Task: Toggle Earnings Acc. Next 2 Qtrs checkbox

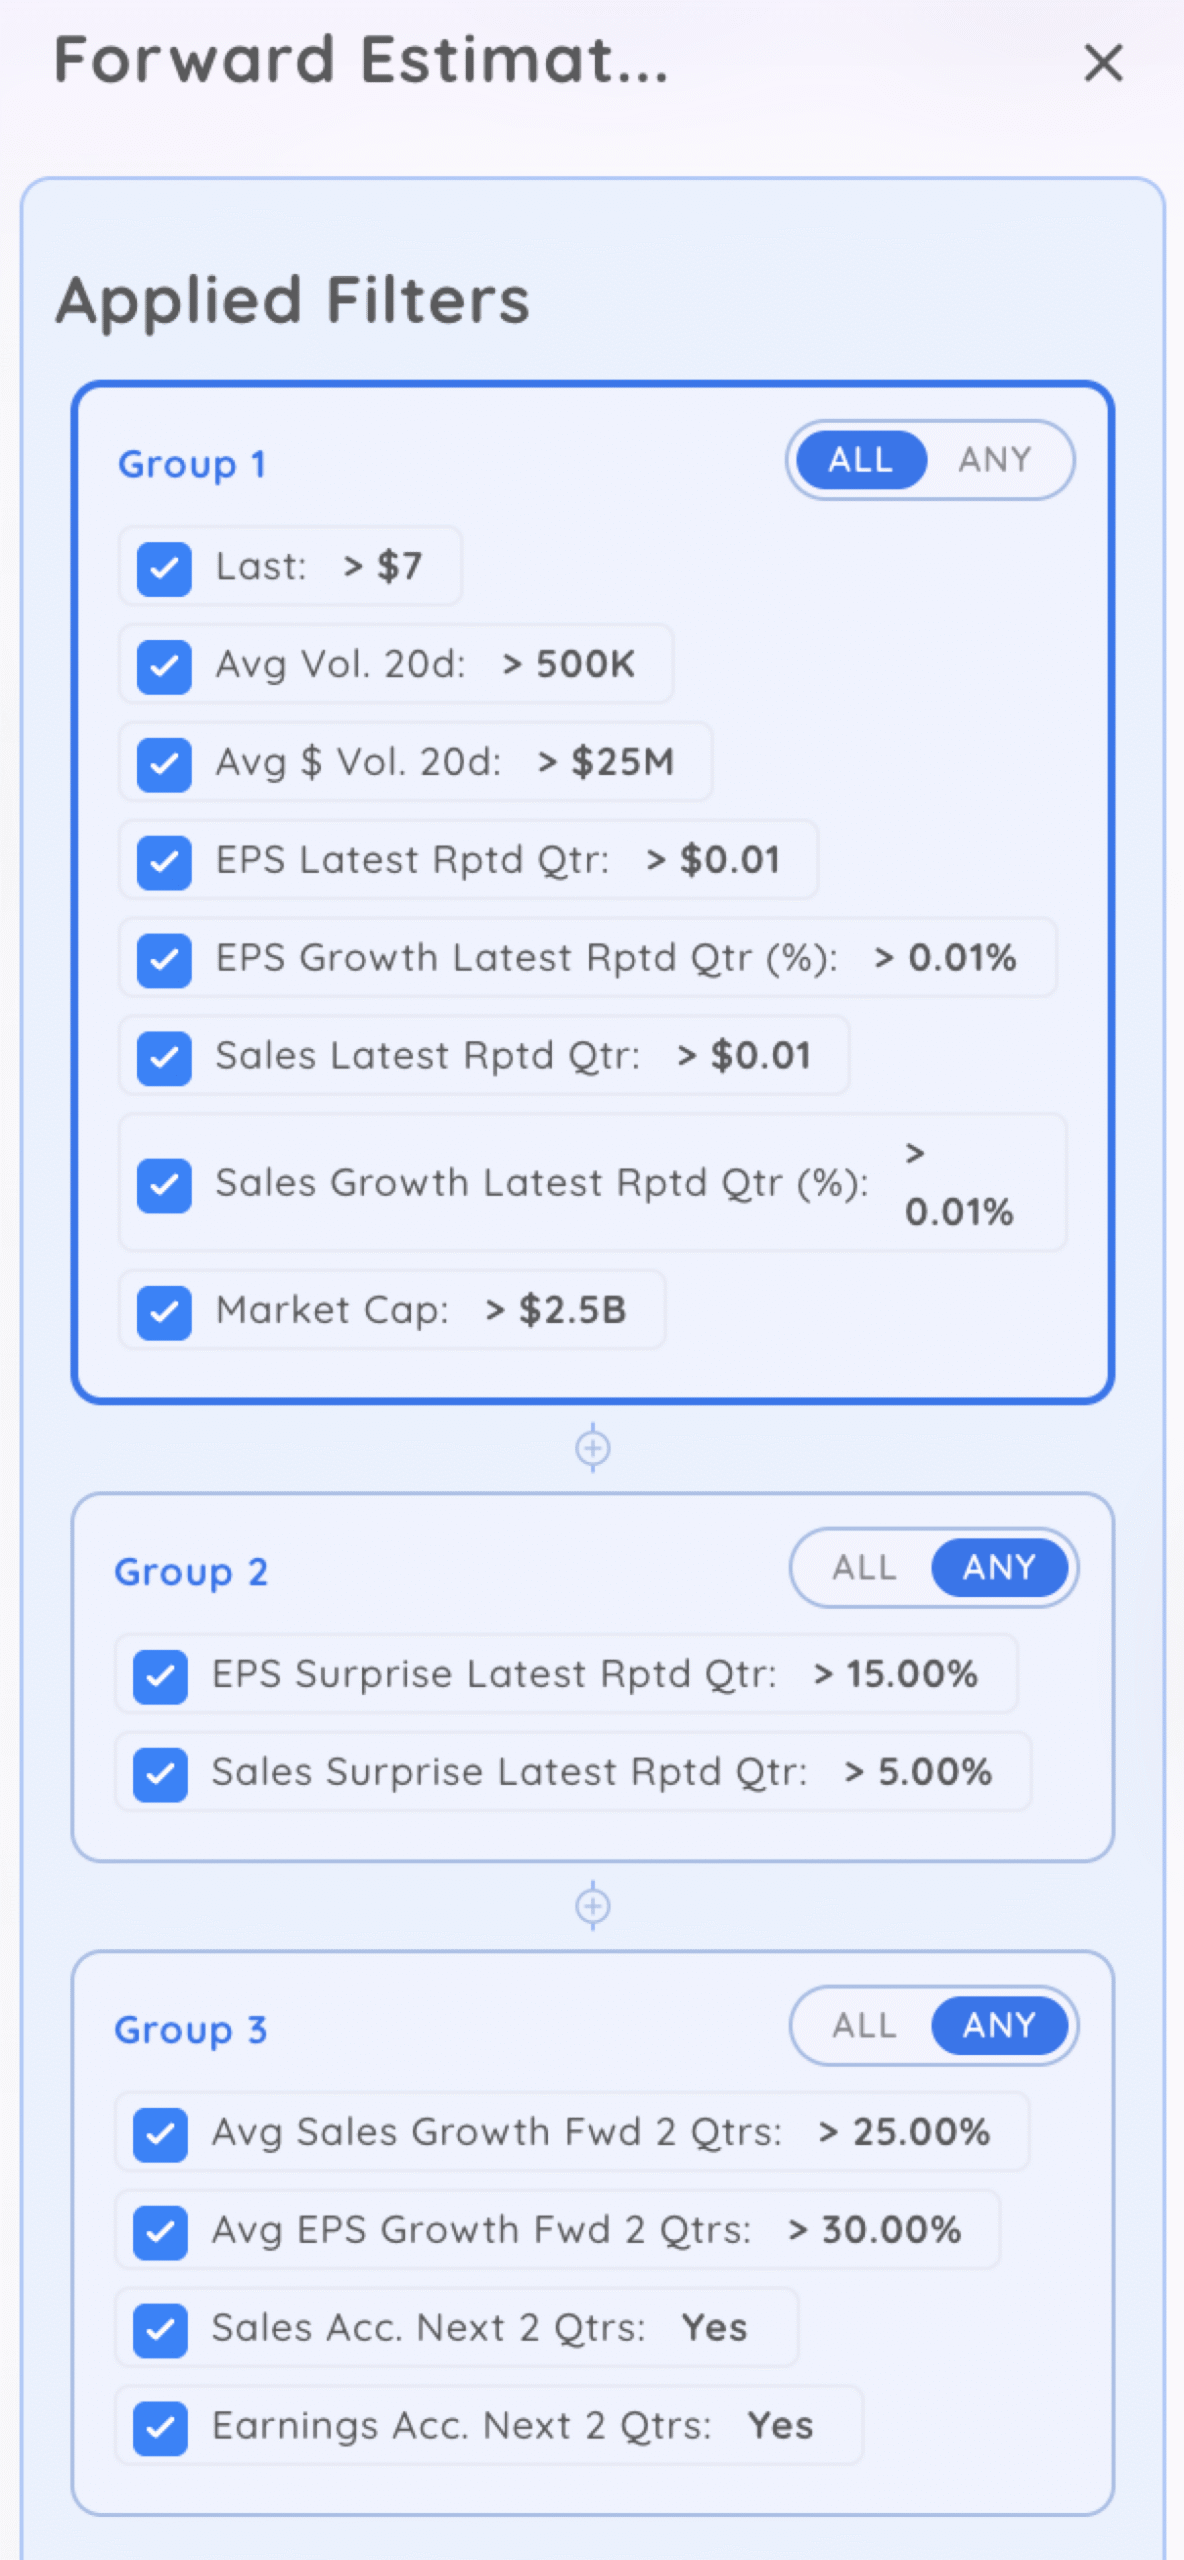Action: (x=160, y=2427)
